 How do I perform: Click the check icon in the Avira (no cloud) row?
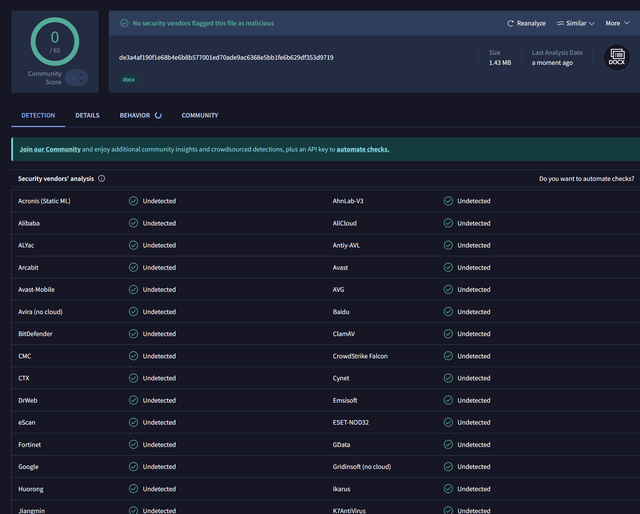coord(133,312)
